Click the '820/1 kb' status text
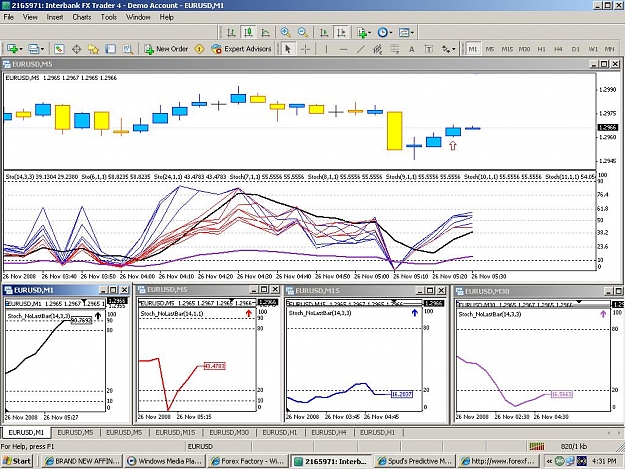This screenshot has width=625, height=469. (574, 446)
